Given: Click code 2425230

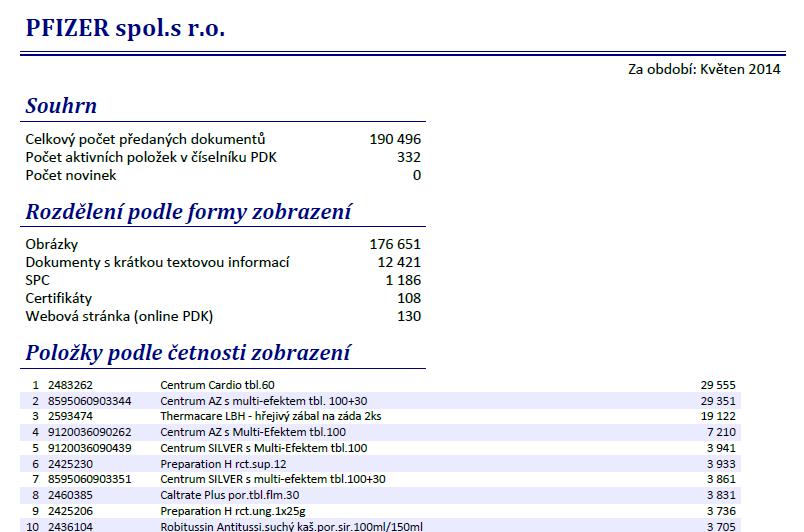Looking at the screenshot, I should [x=70, y=464].
